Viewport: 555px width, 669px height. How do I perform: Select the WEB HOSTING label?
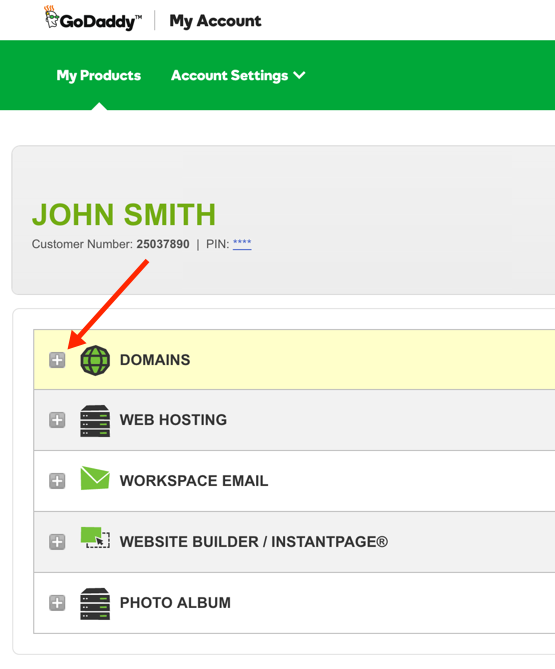tap(173, 420)
